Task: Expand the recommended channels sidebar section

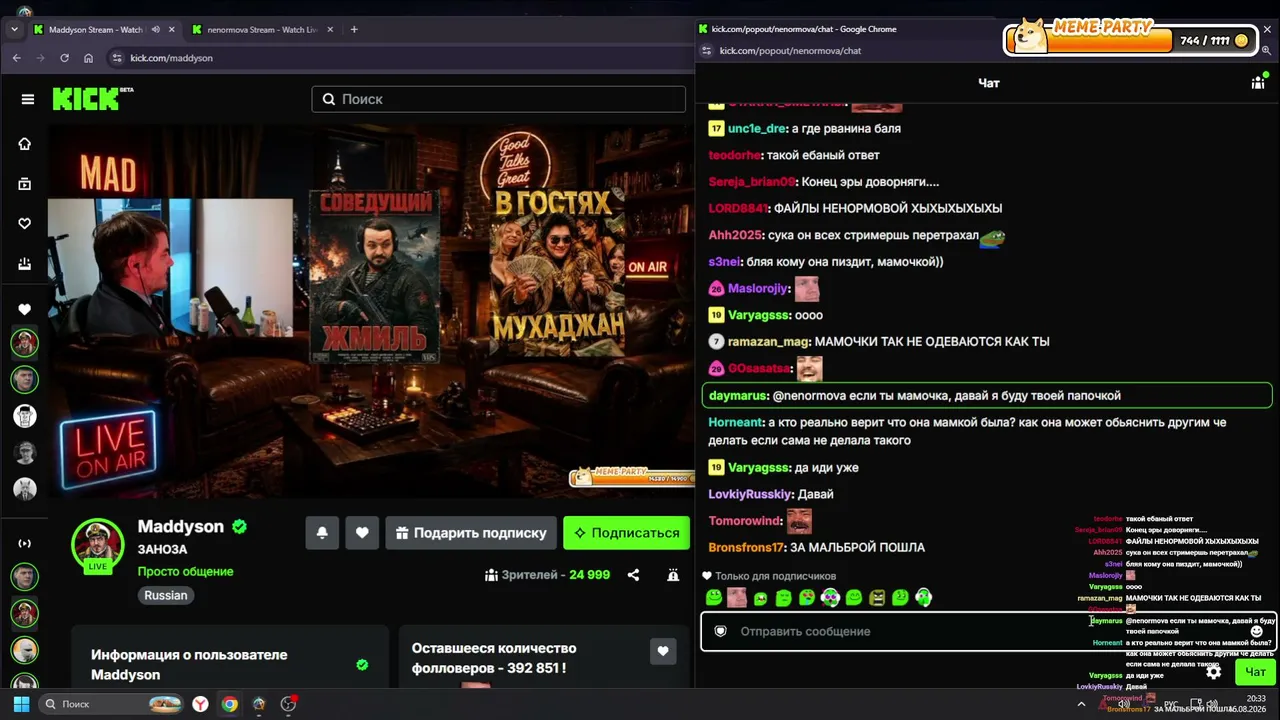Action: (25, 544)
